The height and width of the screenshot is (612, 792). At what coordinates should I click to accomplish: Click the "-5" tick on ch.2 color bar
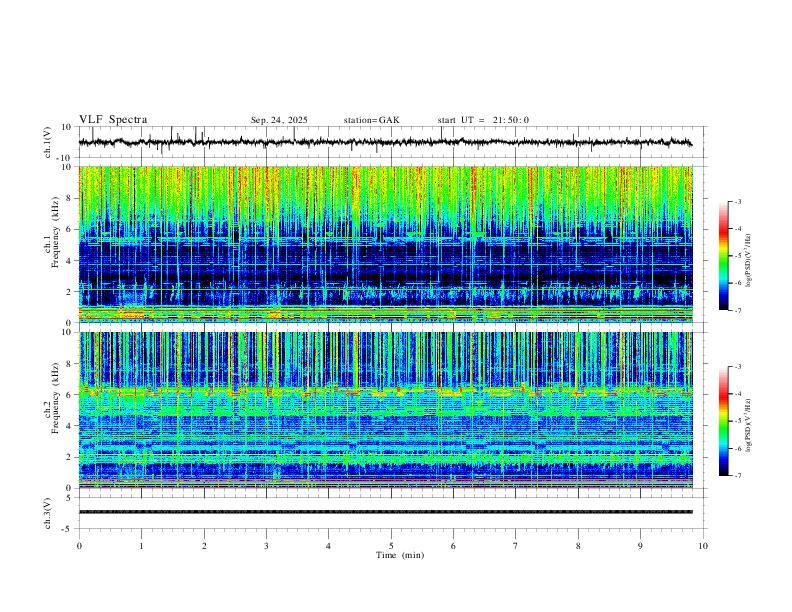point(738,421)
